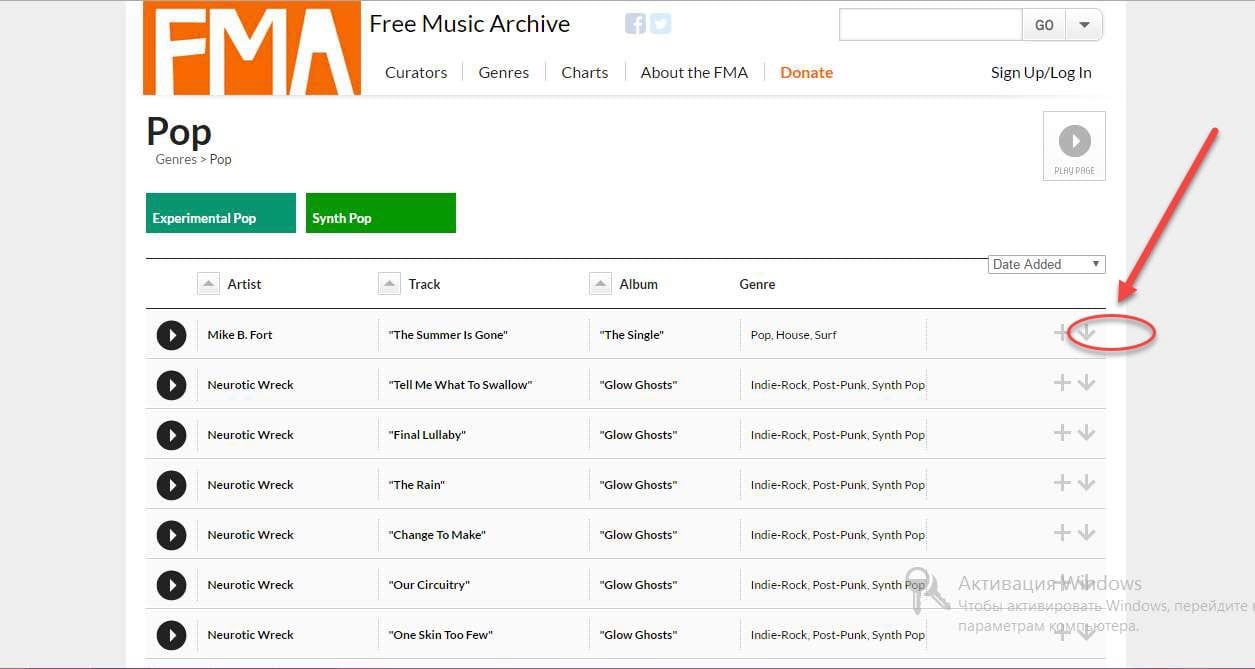Screen dimensions: 1255x669
Task: Select the Experimental Pop subgenre
Action: point(221,213)
